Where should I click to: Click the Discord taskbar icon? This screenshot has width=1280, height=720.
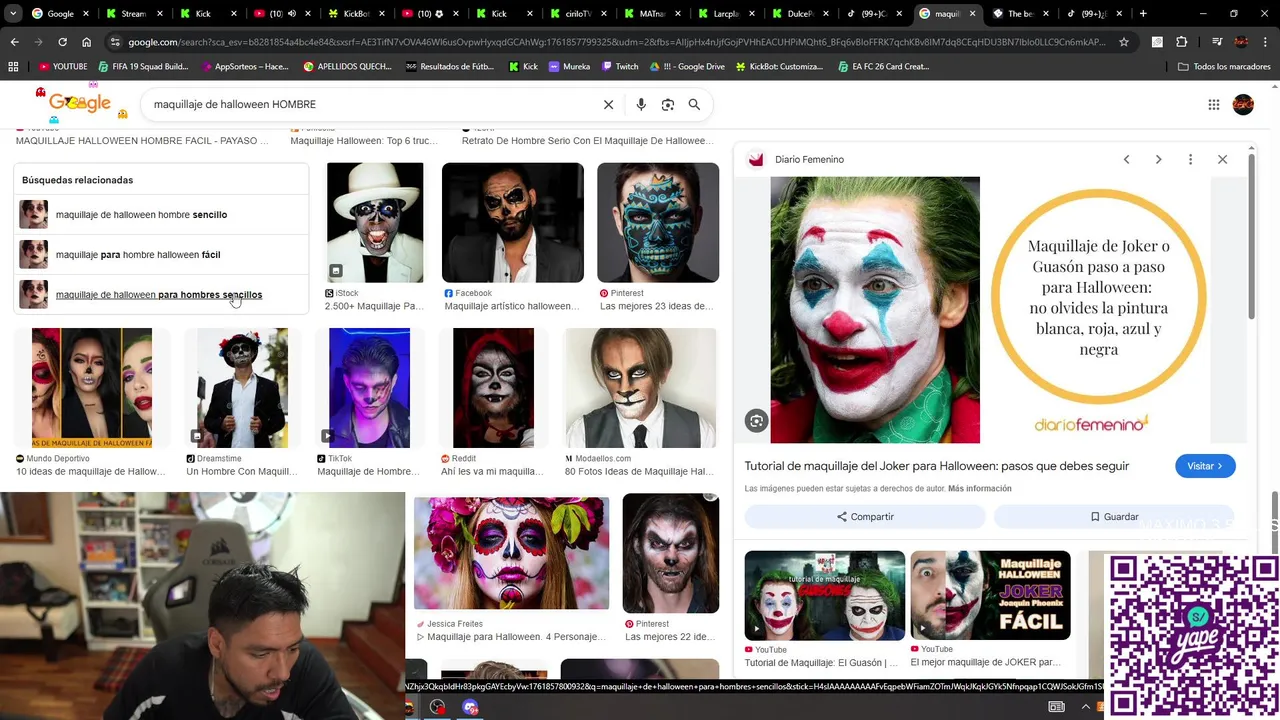click(470, 707)
